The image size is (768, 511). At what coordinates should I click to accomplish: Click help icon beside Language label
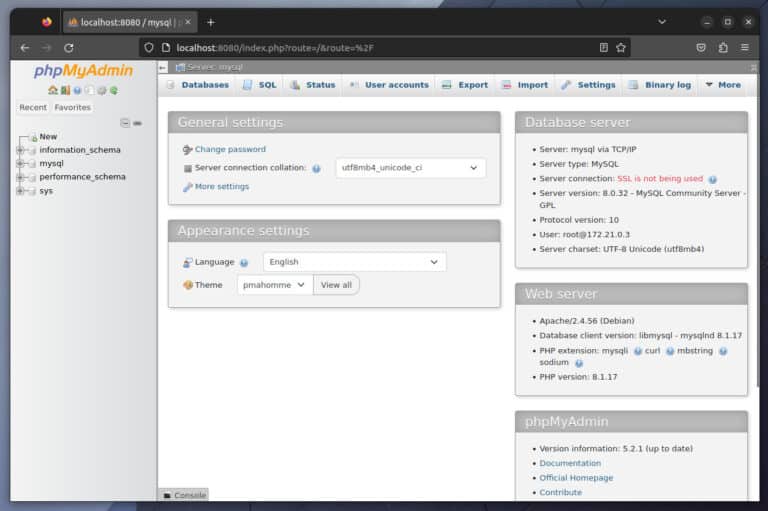[244, 263]
